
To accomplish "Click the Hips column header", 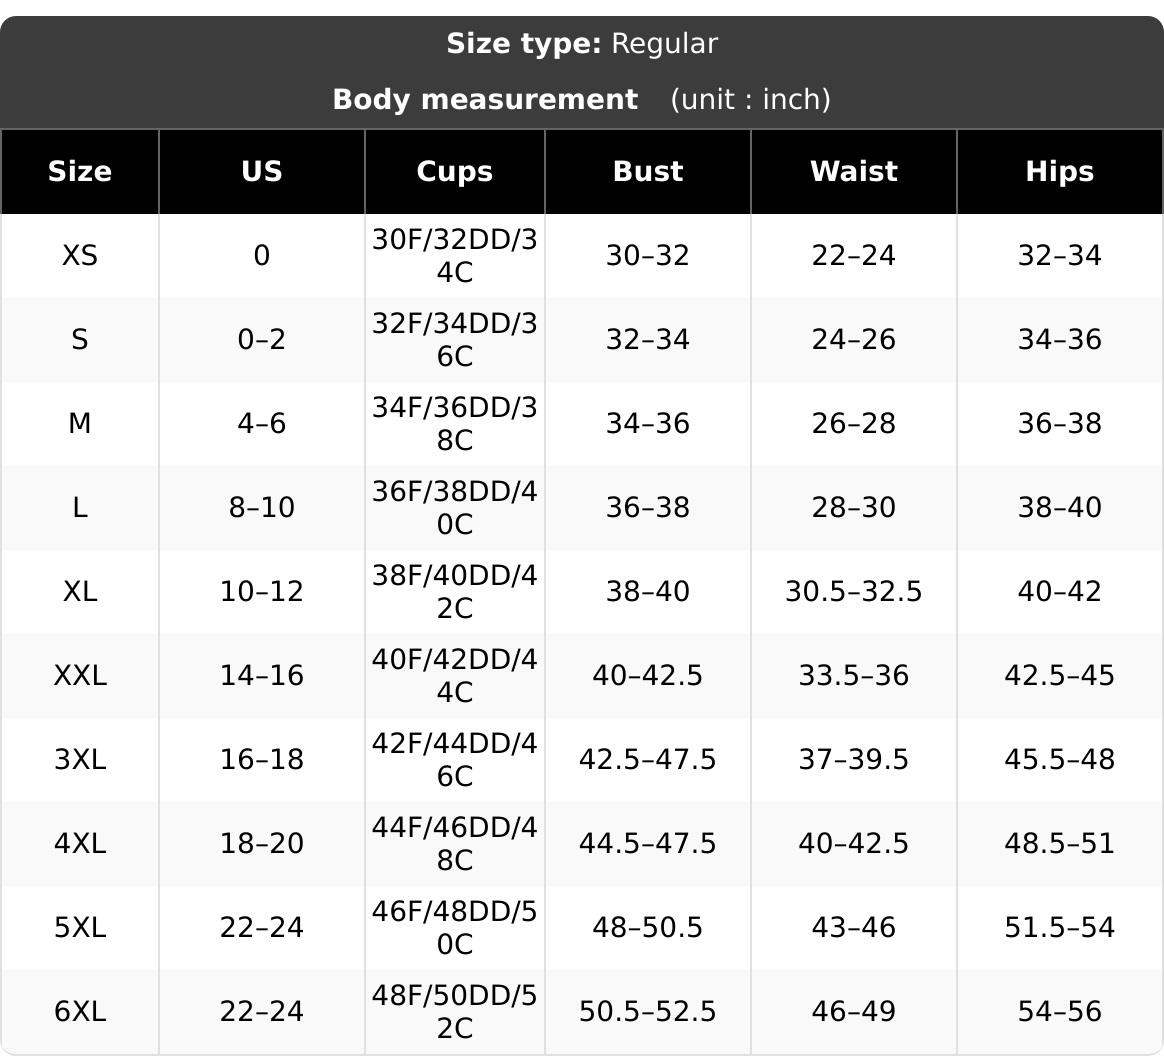I will click(x=1059, y=171).
